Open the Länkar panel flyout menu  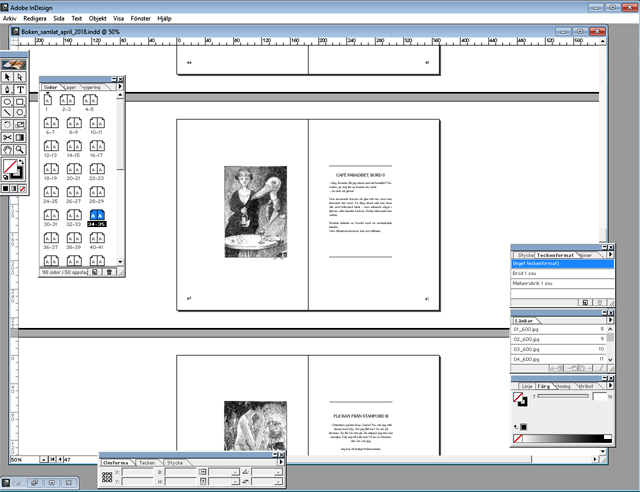[x=610, y=320]
